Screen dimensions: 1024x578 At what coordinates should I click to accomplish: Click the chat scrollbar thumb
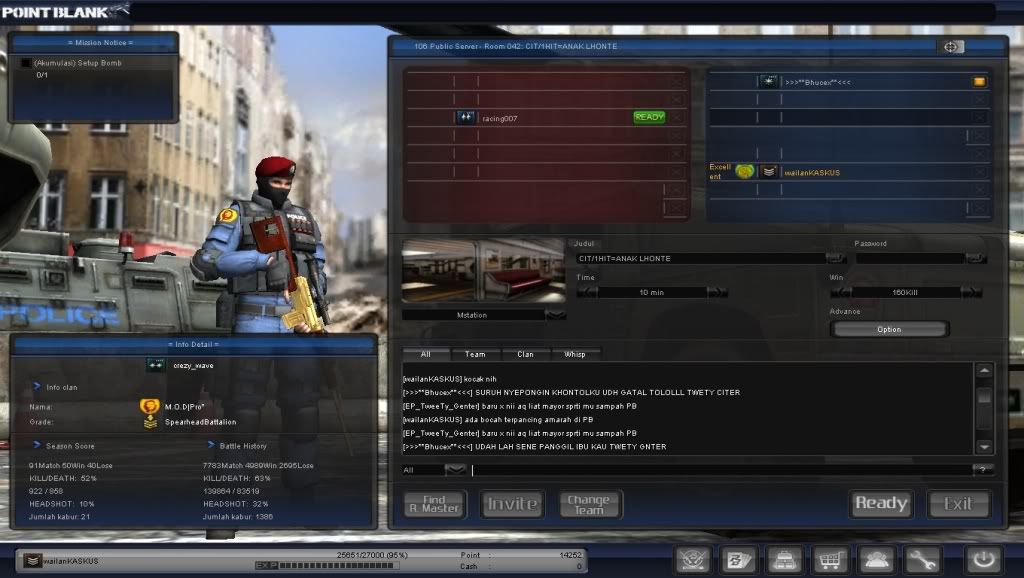[x=984, y=396]
